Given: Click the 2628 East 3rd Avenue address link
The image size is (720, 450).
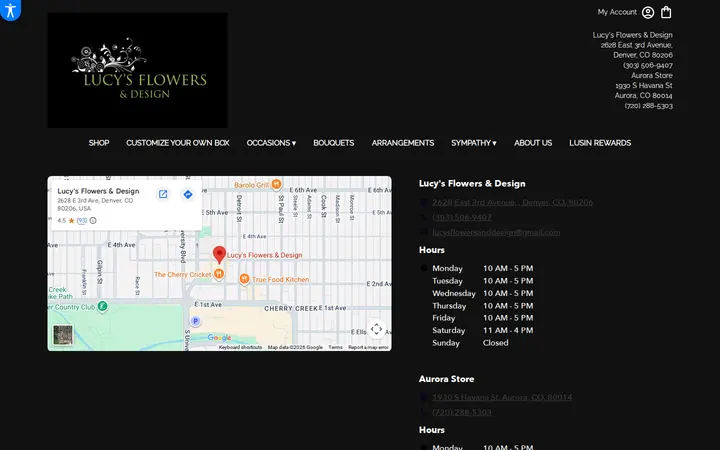Looking at the screenshot, I should tap(512, 202).
